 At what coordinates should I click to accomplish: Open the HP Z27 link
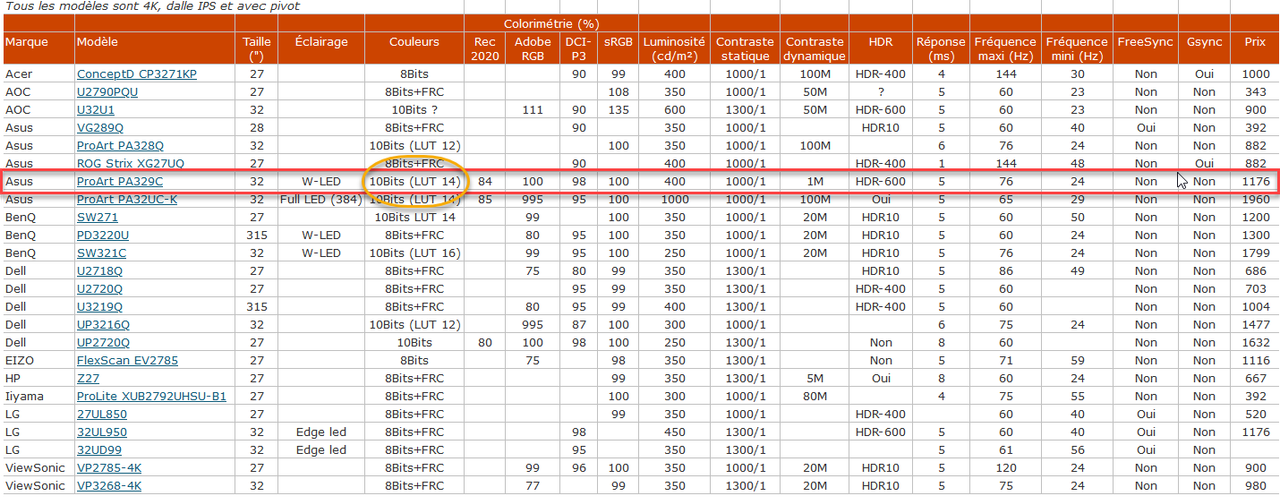(88, 379)
